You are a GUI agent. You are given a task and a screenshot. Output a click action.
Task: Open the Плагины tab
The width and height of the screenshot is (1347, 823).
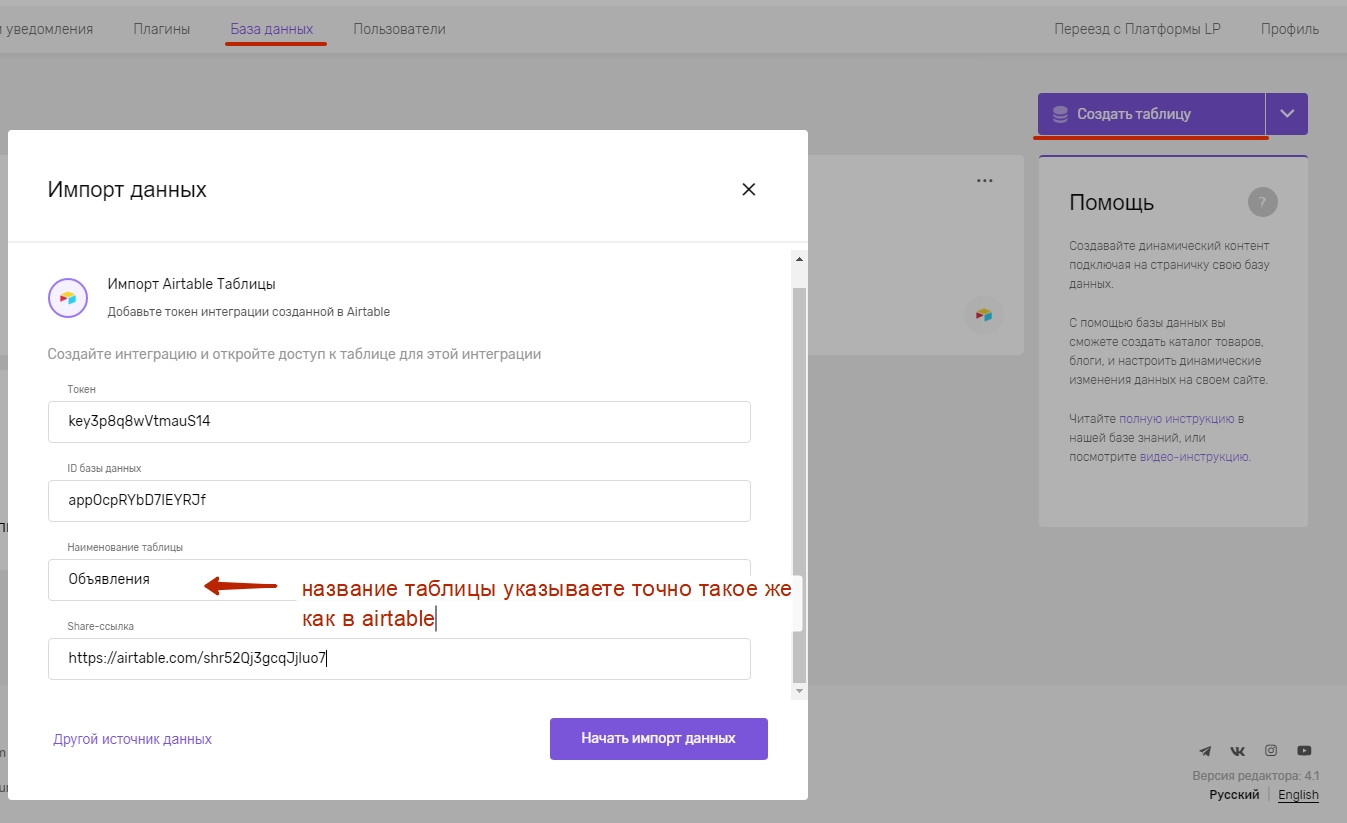pyautogui.click(x=162, y=29)
